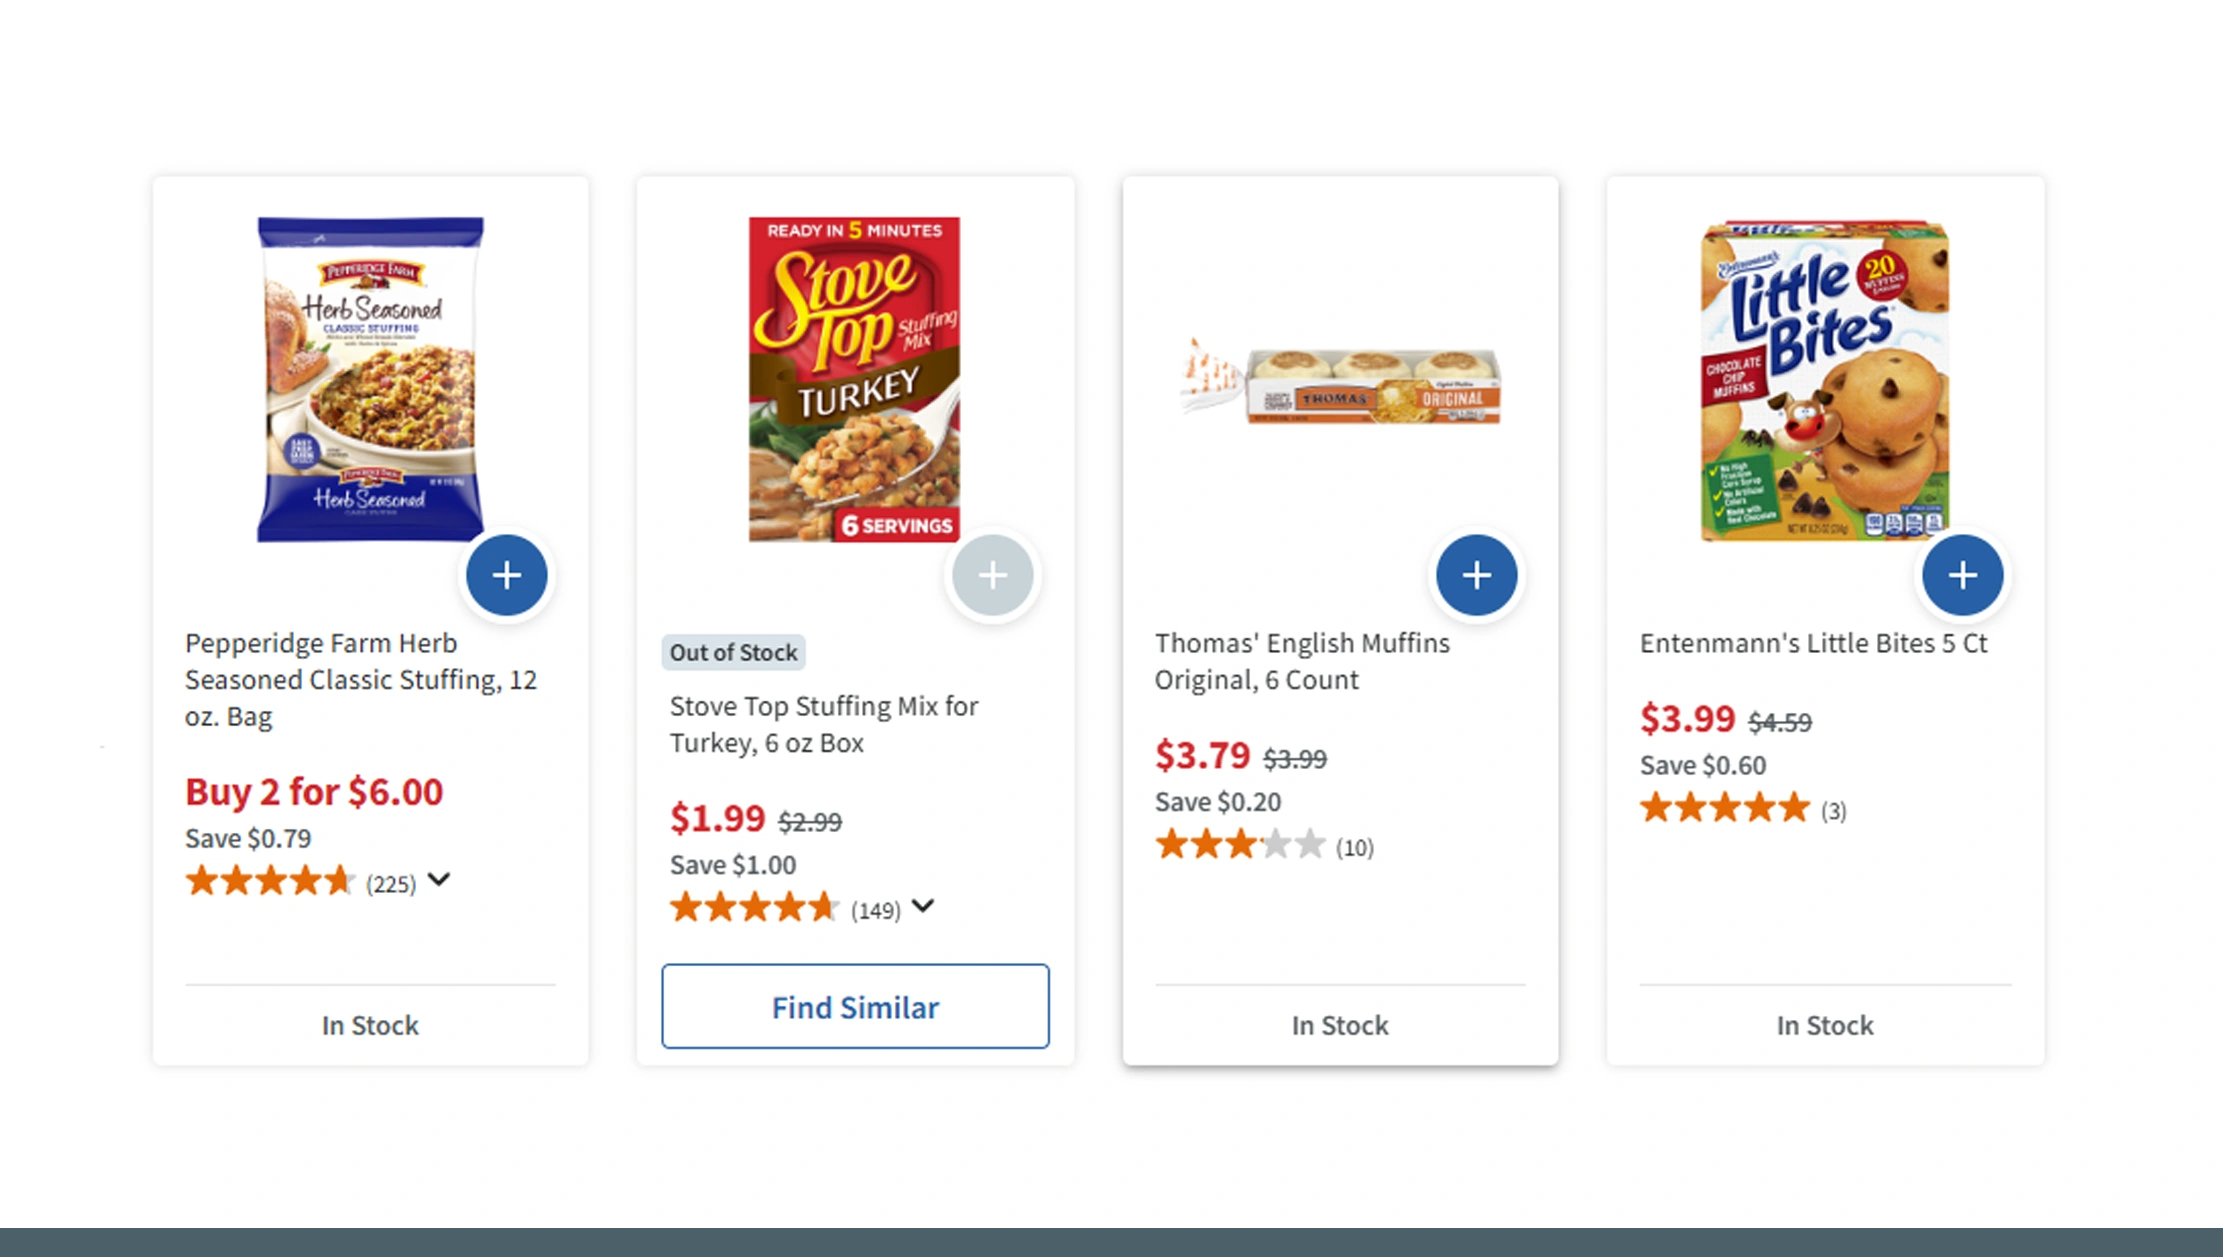The width and height of the screenshot is (2223, 1257).
Task: Click the 149 reviews count
Action: coord(876,910)
